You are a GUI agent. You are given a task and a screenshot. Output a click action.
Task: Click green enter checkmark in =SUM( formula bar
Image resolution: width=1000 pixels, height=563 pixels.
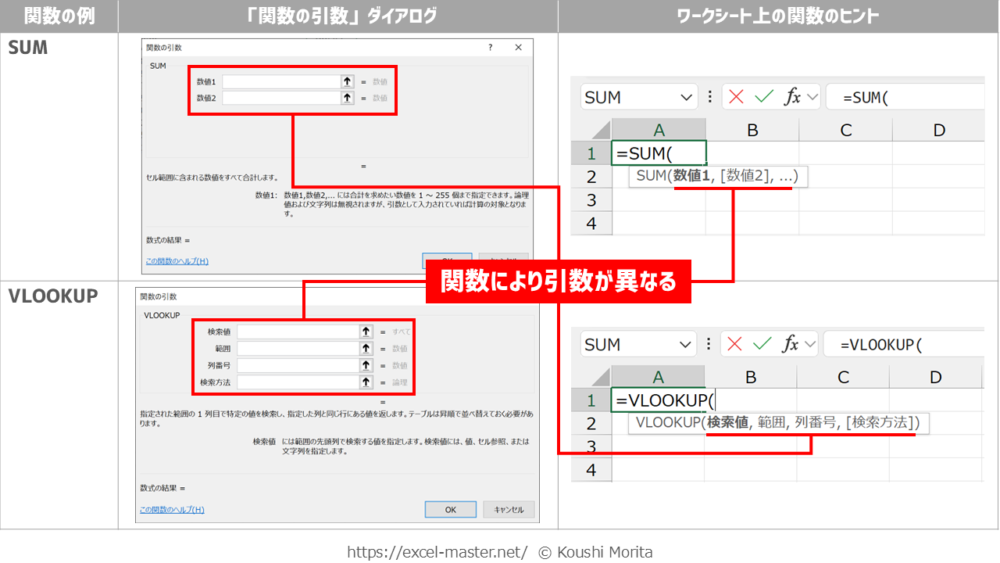[x=764, y=97]
